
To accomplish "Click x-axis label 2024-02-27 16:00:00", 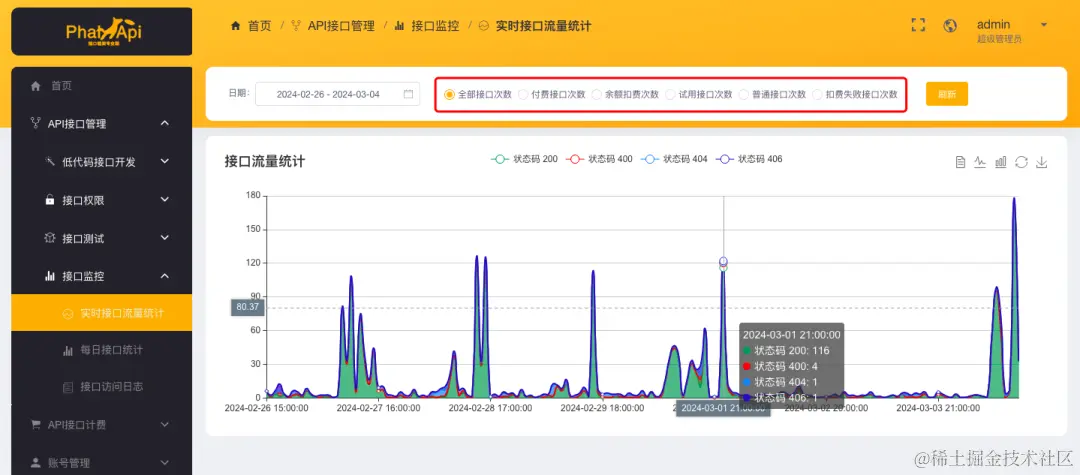I will point(378,408).
